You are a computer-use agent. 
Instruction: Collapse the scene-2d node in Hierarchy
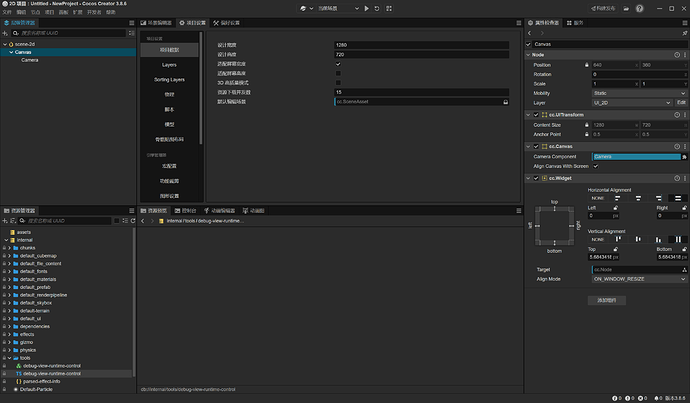coord(5,44)
